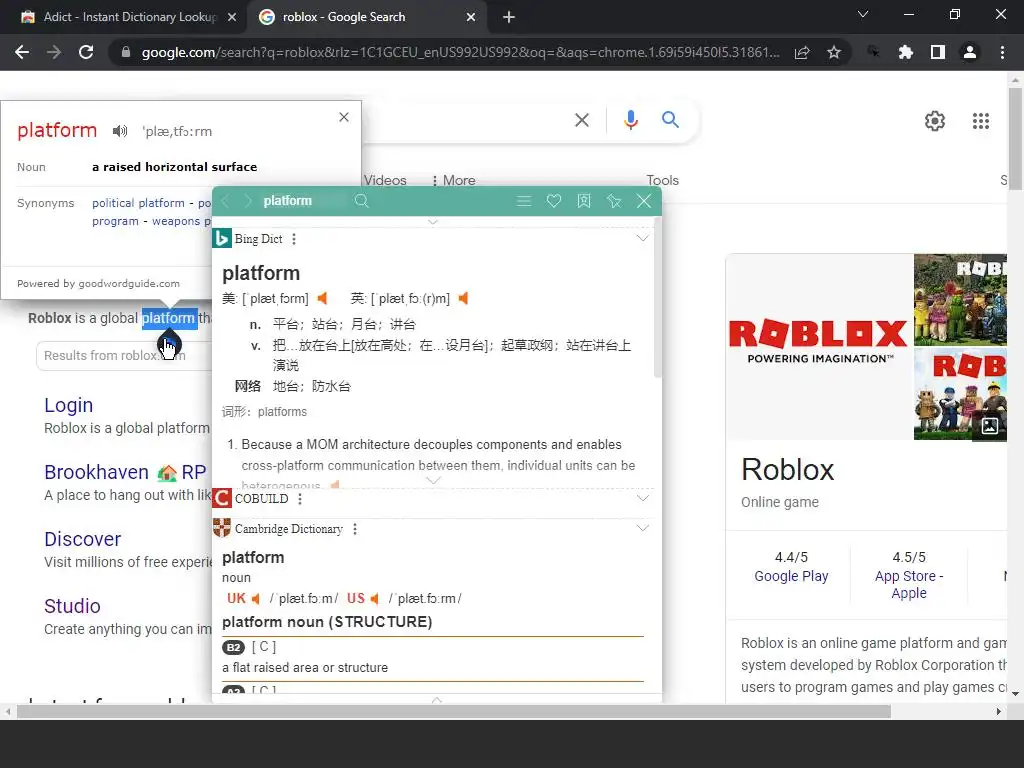
Task: Select the roblox Google Search tab
Action: 366,17
